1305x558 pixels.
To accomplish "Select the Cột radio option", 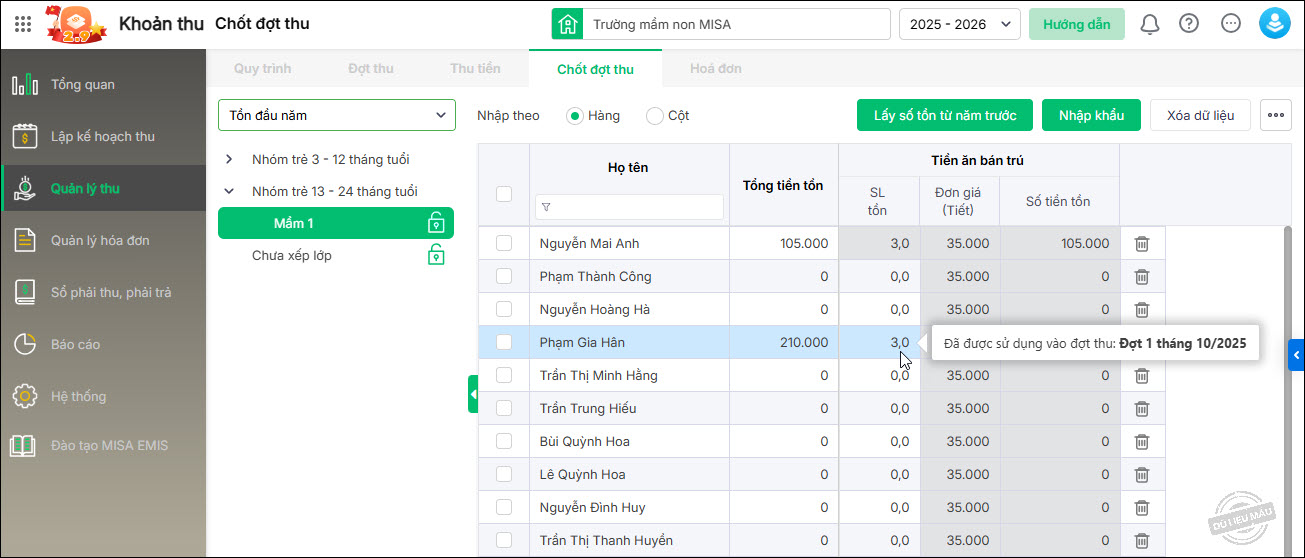I will coord(655,116).
